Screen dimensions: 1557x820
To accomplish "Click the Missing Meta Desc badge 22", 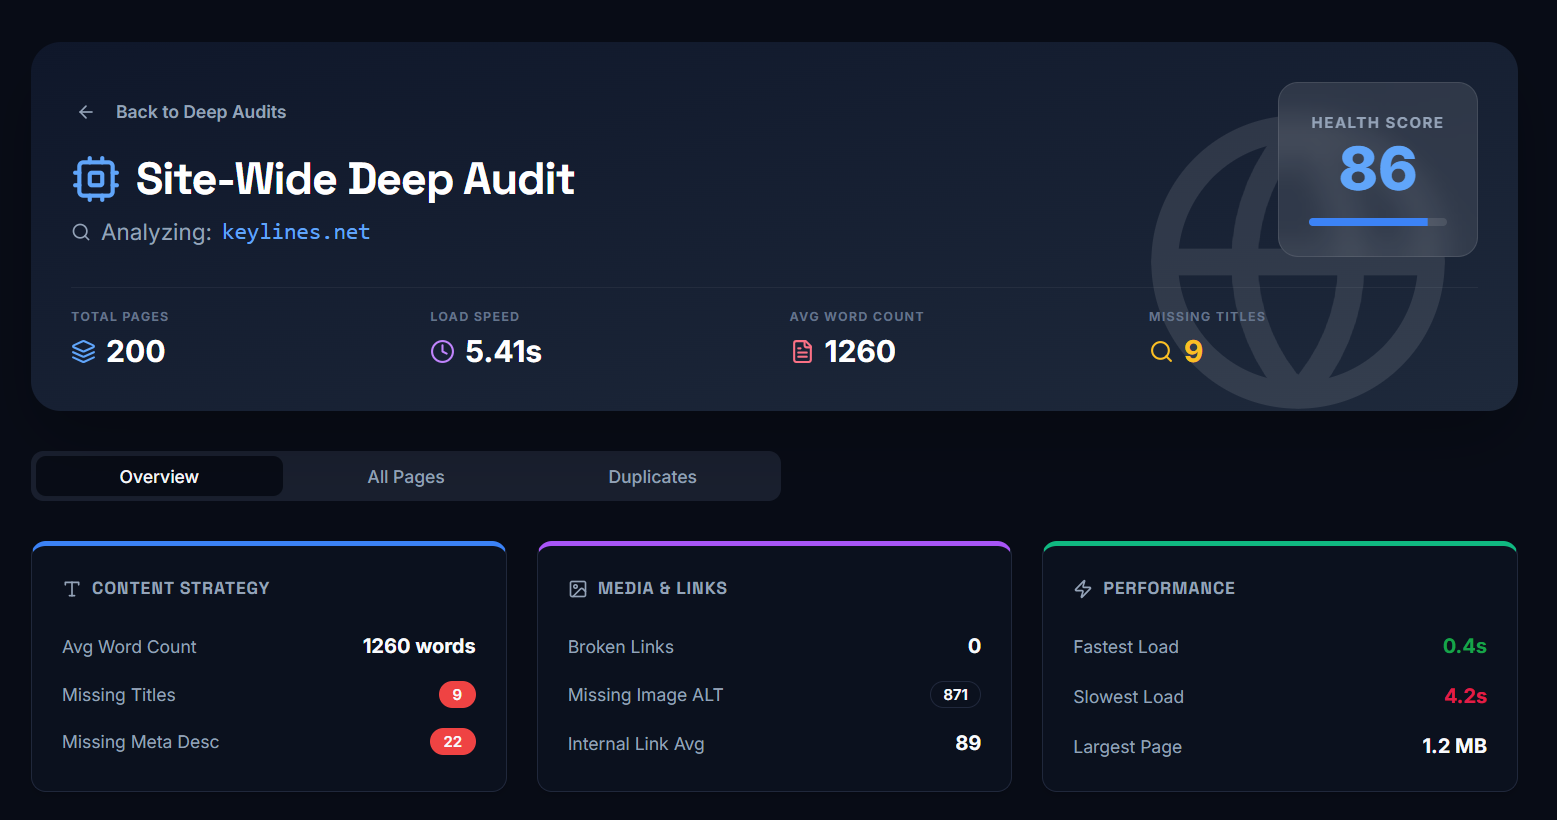I will [x=453, y=741].
